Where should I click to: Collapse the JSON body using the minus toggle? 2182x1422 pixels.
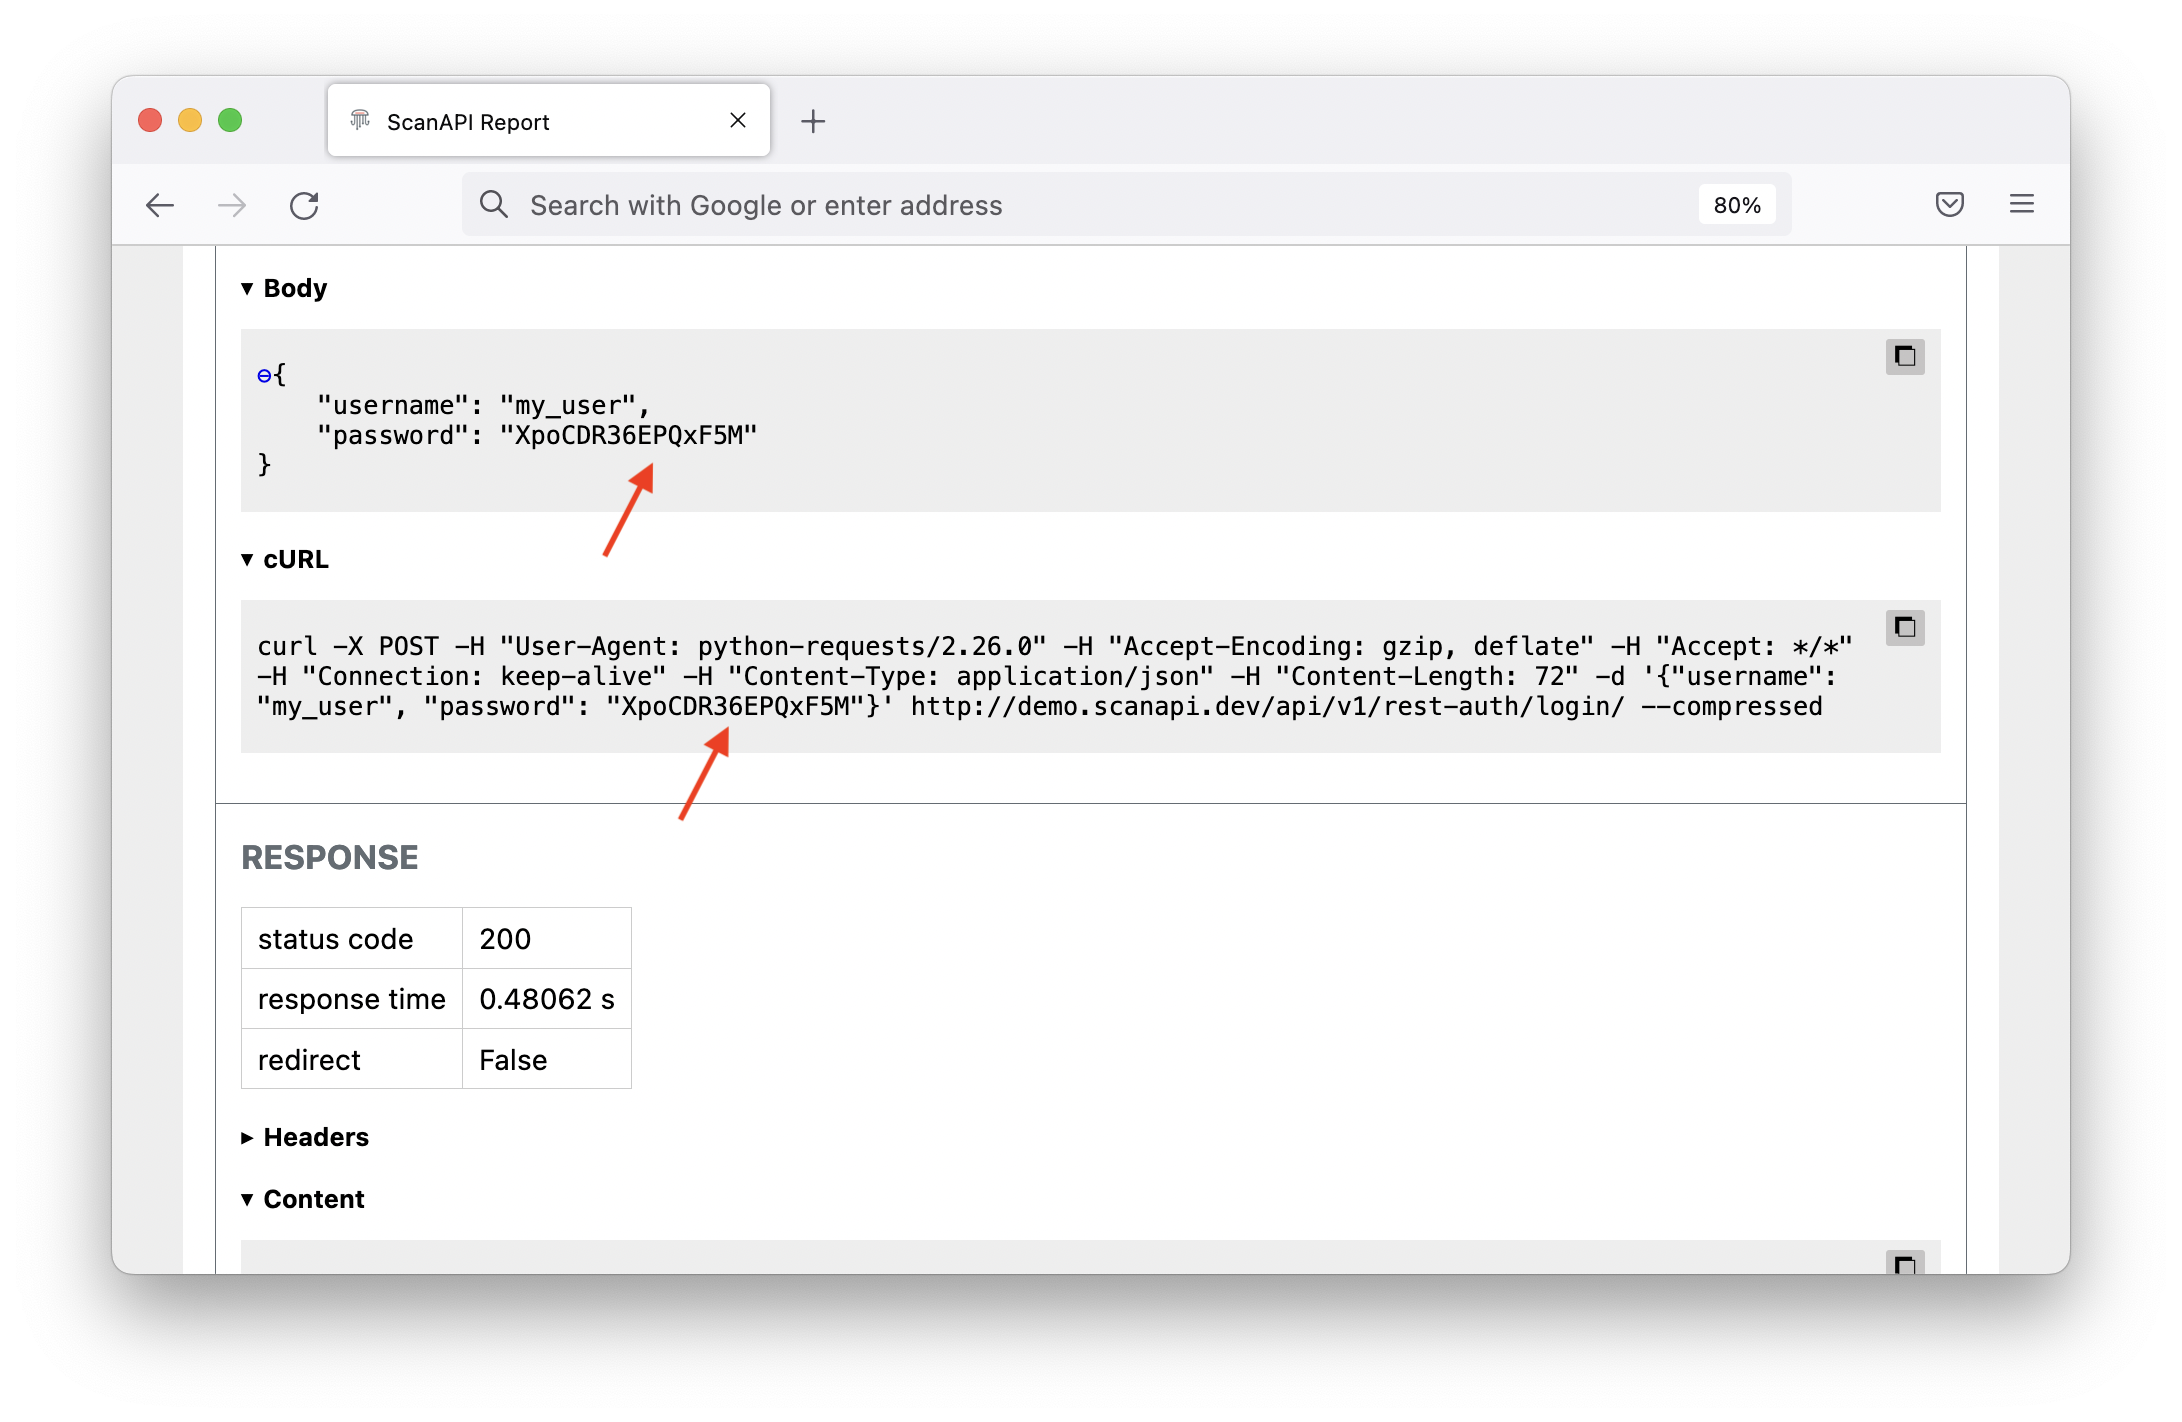(x=263, y=374)
